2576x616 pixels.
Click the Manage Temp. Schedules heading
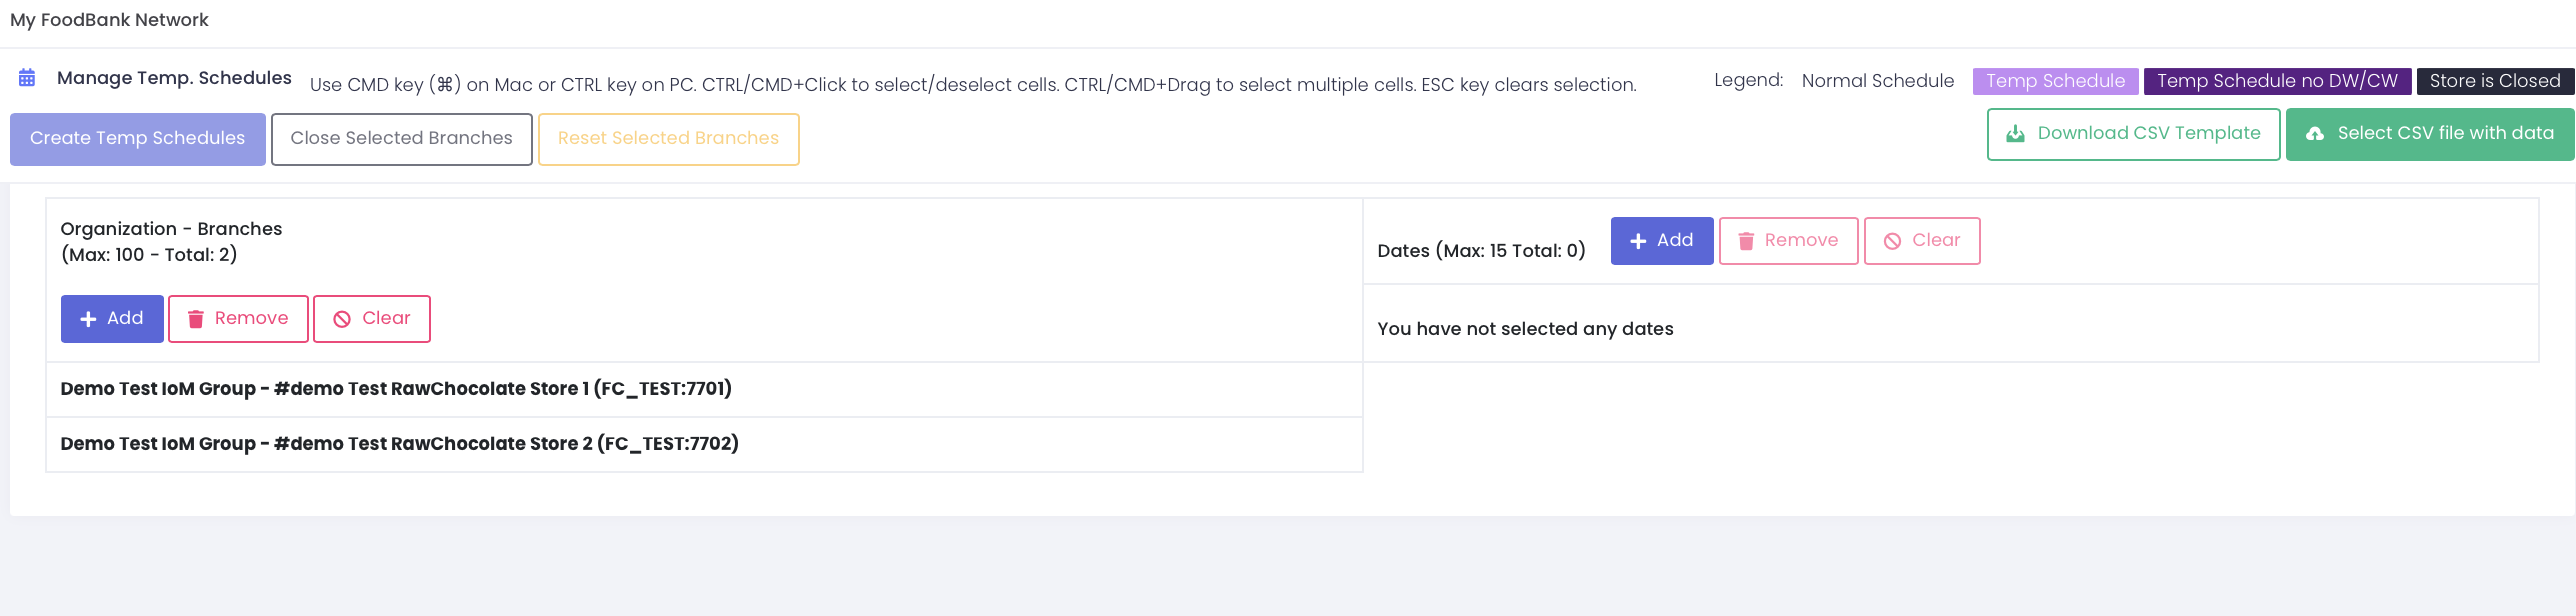[x=174, y=78]
